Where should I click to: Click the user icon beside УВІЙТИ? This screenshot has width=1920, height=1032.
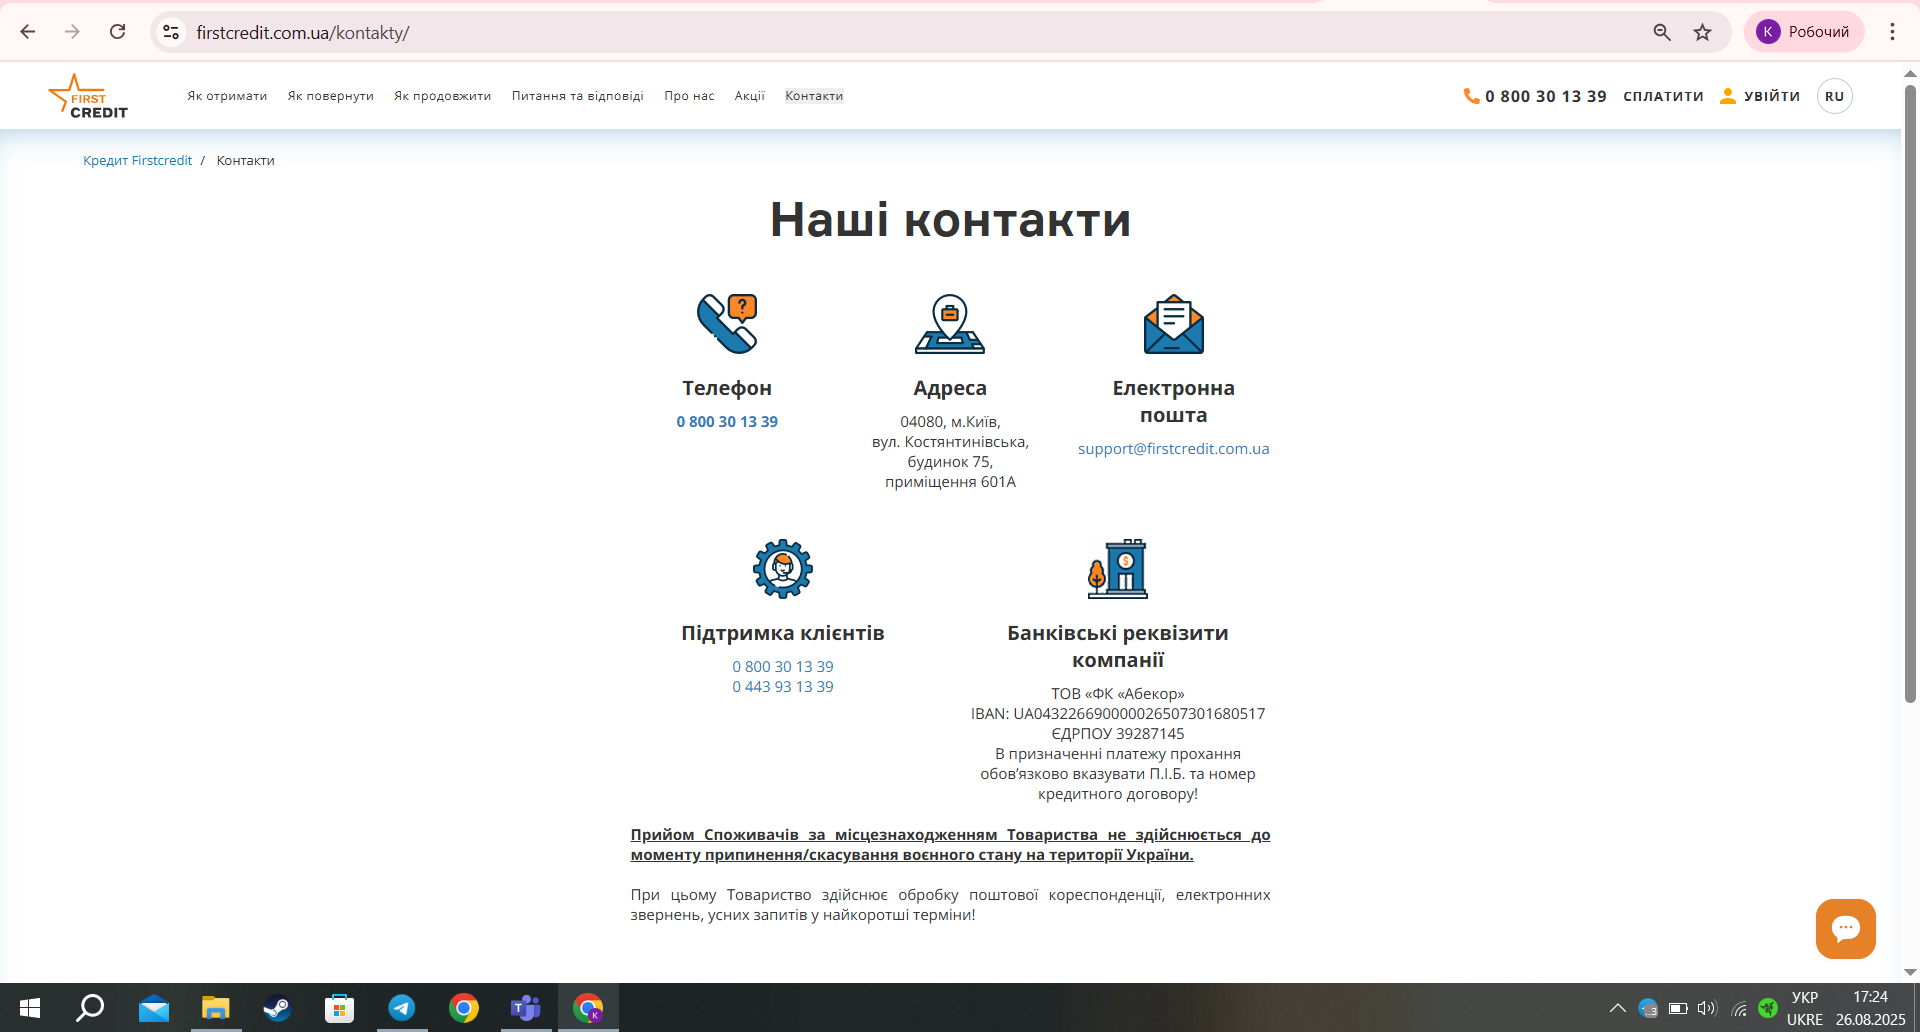[1727, 96]
